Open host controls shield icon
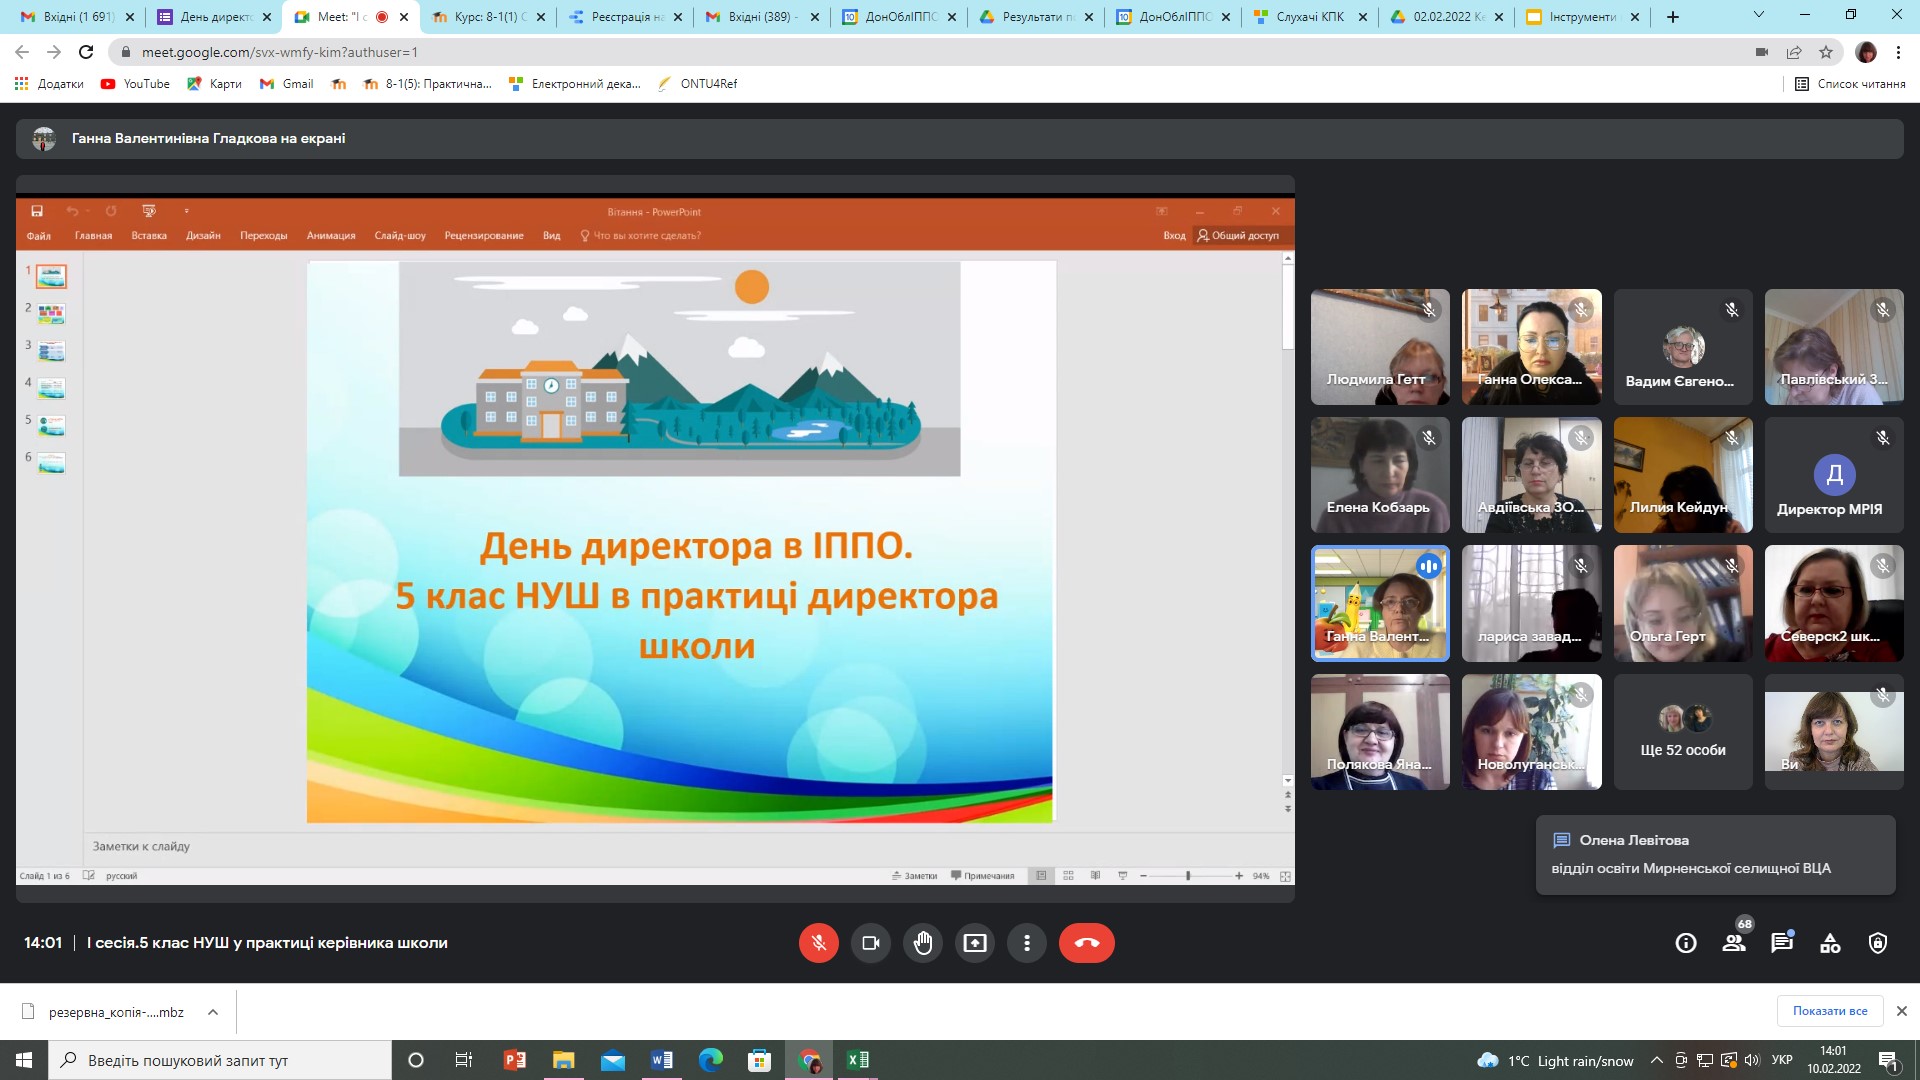1920x1080 pixels. tap(1878, 943)
